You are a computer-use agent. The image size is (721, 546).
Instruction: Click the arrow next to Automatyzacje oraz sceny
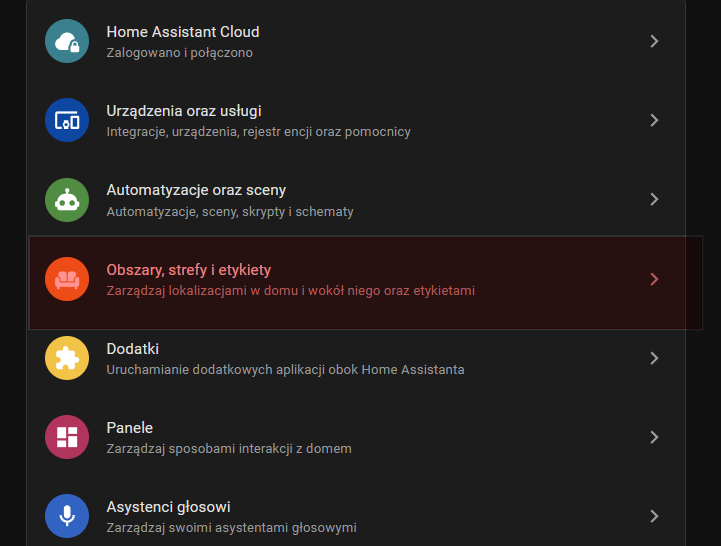click(x=654, y=199)
